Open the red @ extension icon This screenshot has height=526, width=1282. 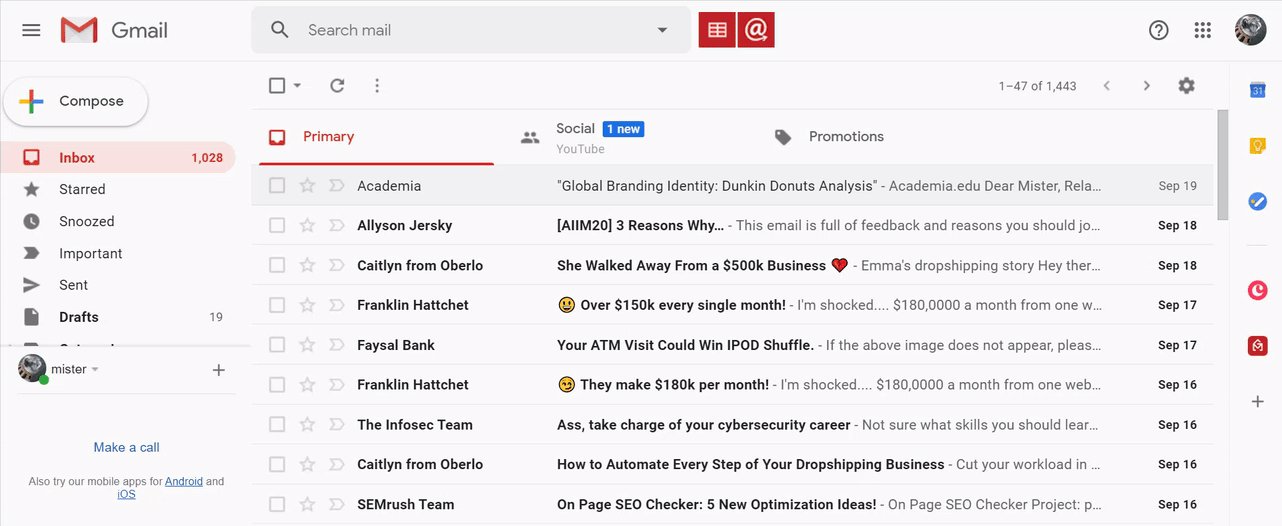click(x=756, y=30)
